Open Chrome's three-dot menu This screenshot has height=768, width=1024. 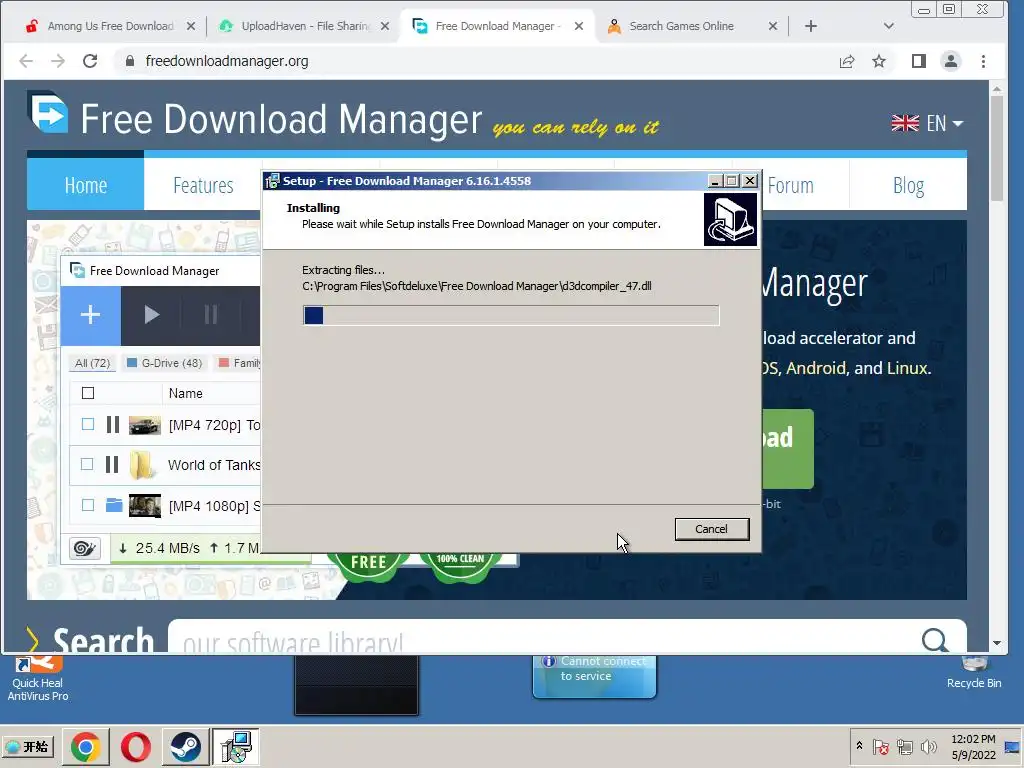[x=983, y=61]
